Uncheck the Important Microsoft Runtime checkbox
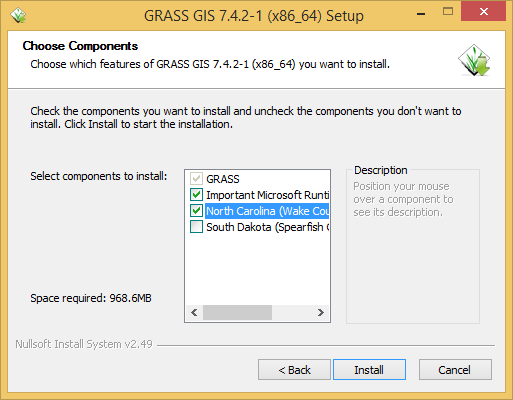This screenshot has width=513, height=400. (196, 195)
